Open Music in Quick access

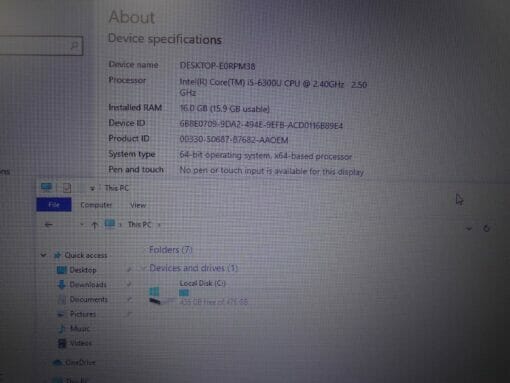pos(80,329)
